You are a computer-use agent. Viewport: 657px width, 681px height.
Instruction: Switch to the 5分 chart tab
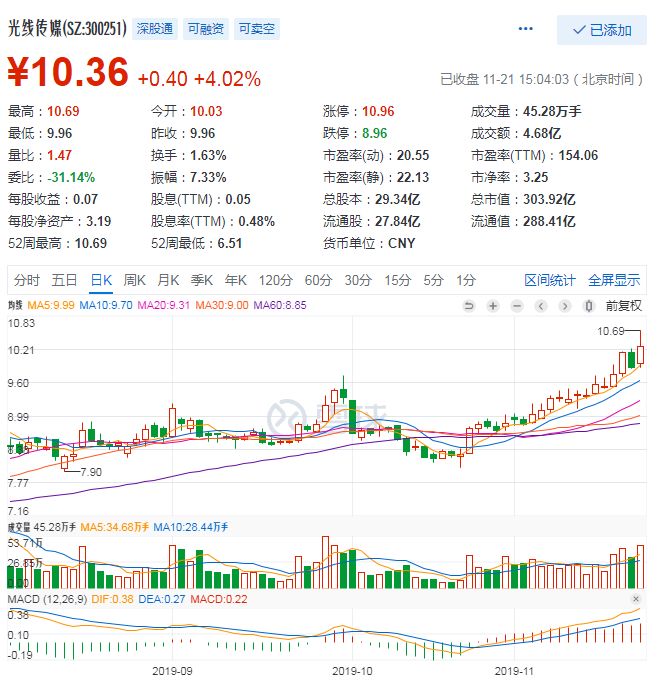[433, 280]
